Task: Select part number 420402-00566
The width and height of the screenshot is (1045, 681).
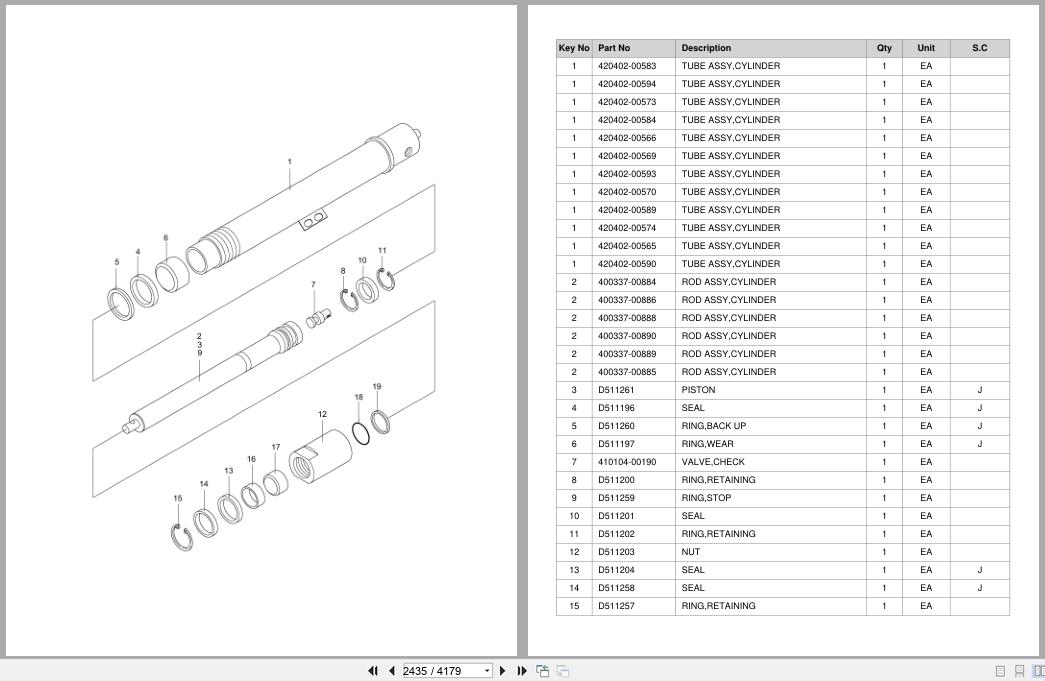Action: pyautogui.click(x=626, y=138)
